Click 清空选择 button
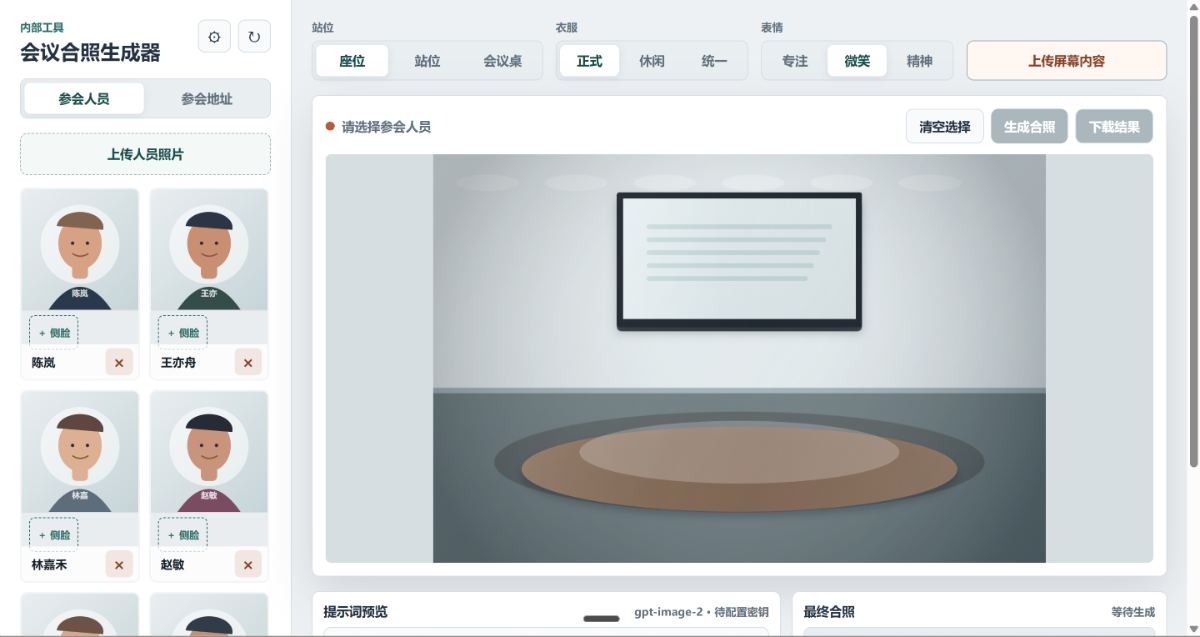Screen dimensions: 1200x637 pos(945,127)
